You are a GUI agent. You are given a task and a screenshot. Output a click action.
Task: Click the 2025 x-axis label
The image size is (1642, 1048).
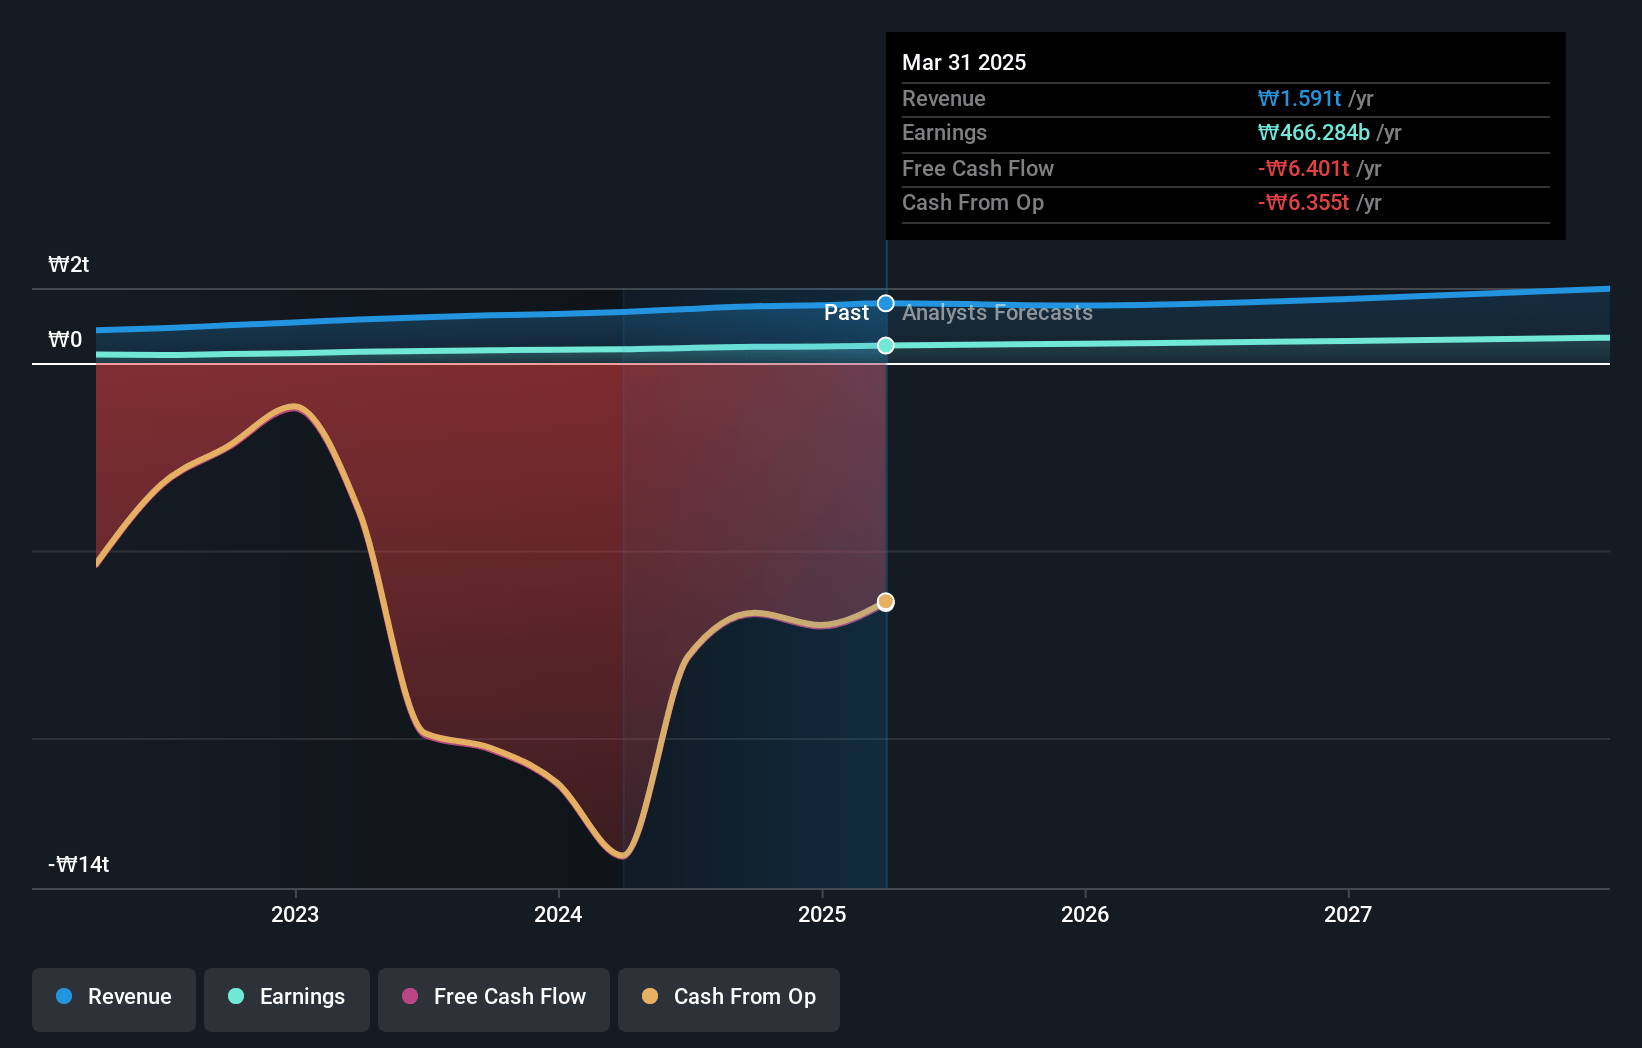pos(822,914)
